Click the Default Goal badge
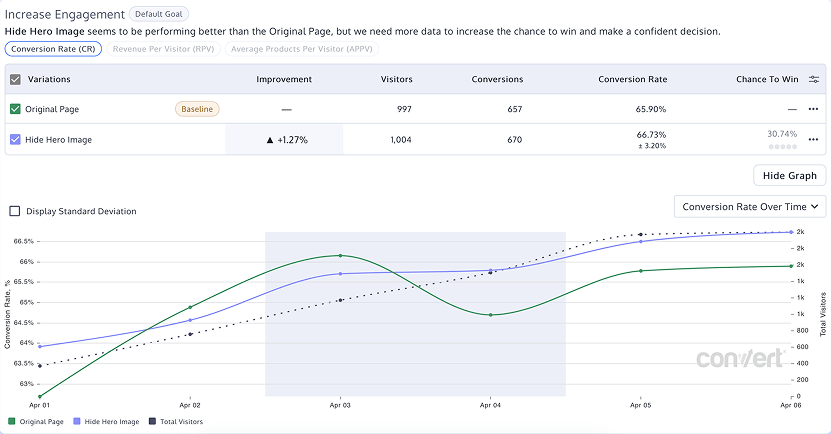This screenshot has width=831, height=434. tap(161, 14)
